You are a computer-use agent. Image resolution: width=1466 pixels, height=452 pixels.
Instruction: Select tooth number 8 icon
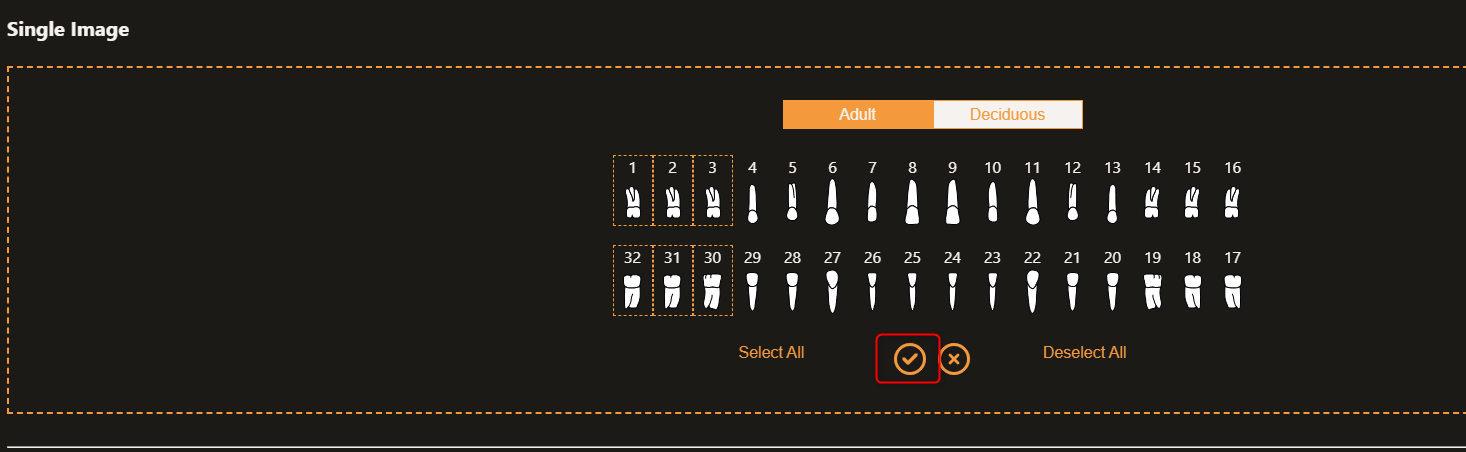pos(912,201)
